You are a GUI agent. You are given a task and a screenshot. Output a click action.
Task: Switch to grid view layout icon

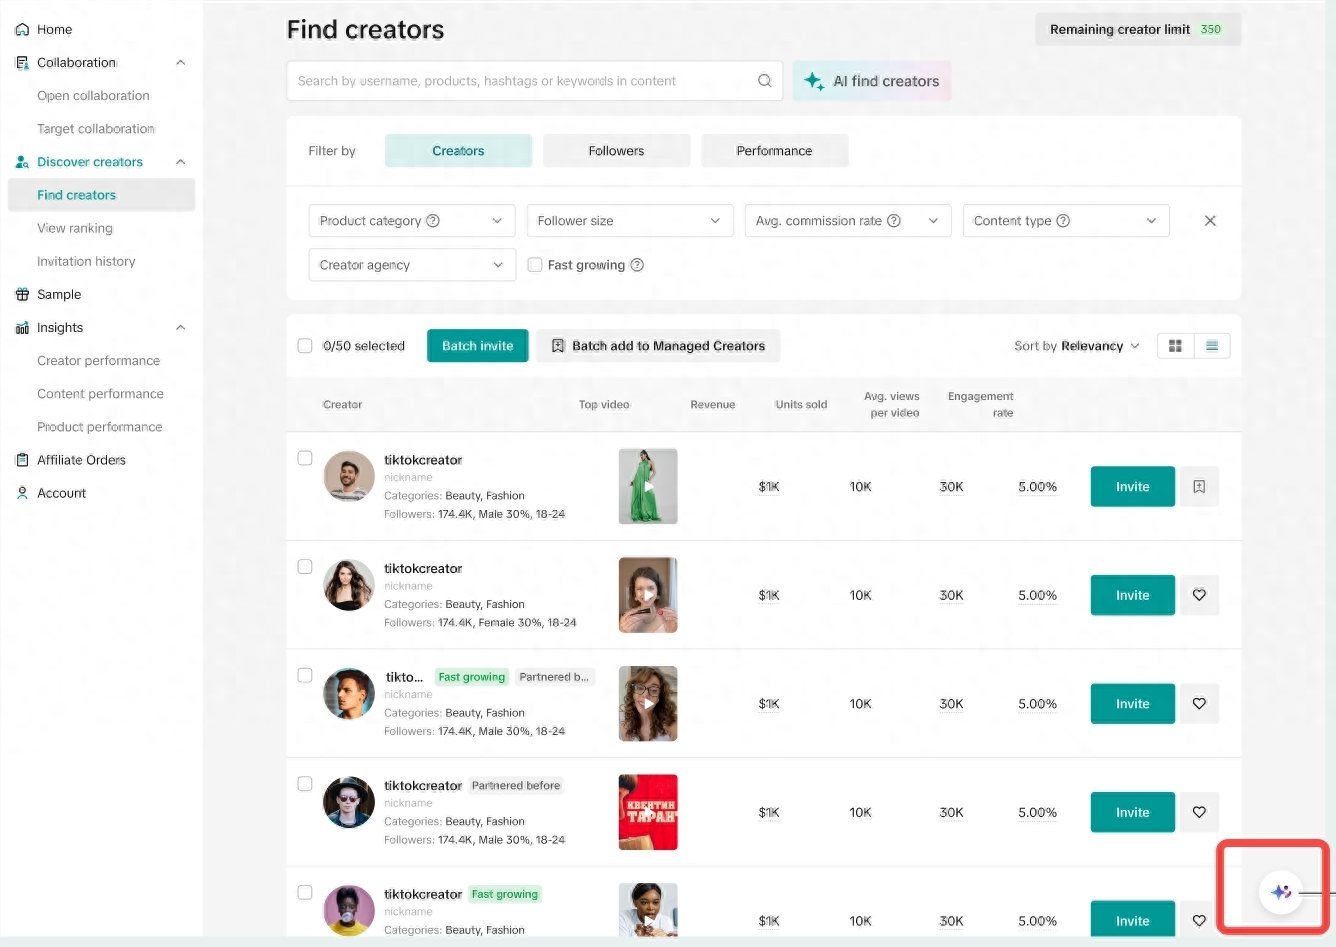[x=1175, y=346]
